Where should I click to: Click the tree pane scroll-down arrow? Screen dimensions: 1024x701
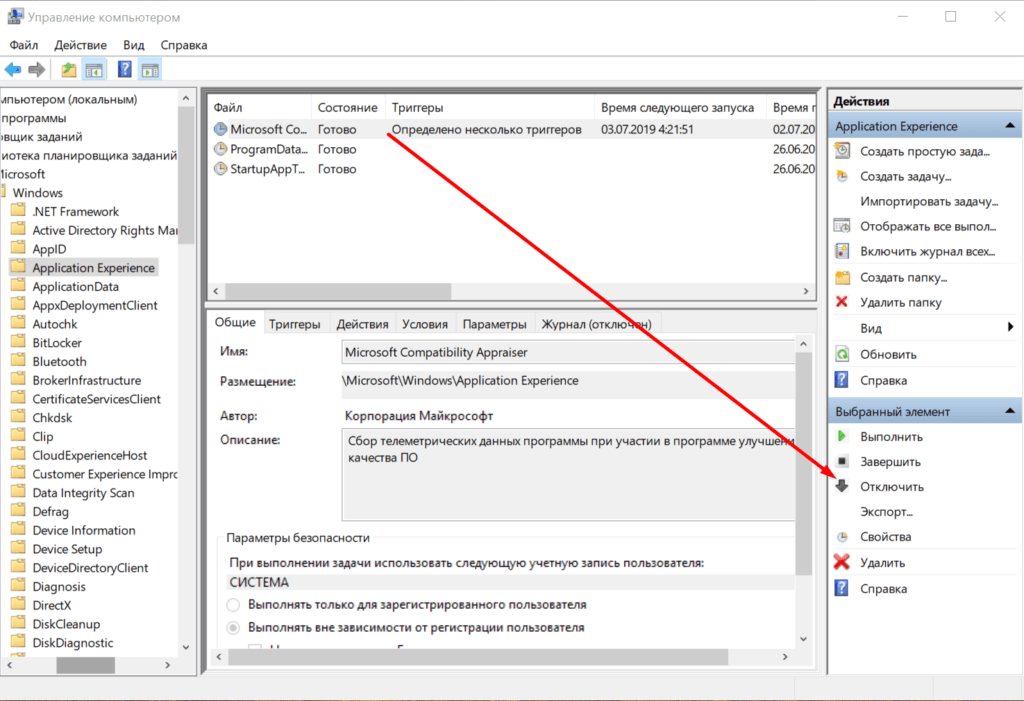pyautogui.click(x=186, y=647)
